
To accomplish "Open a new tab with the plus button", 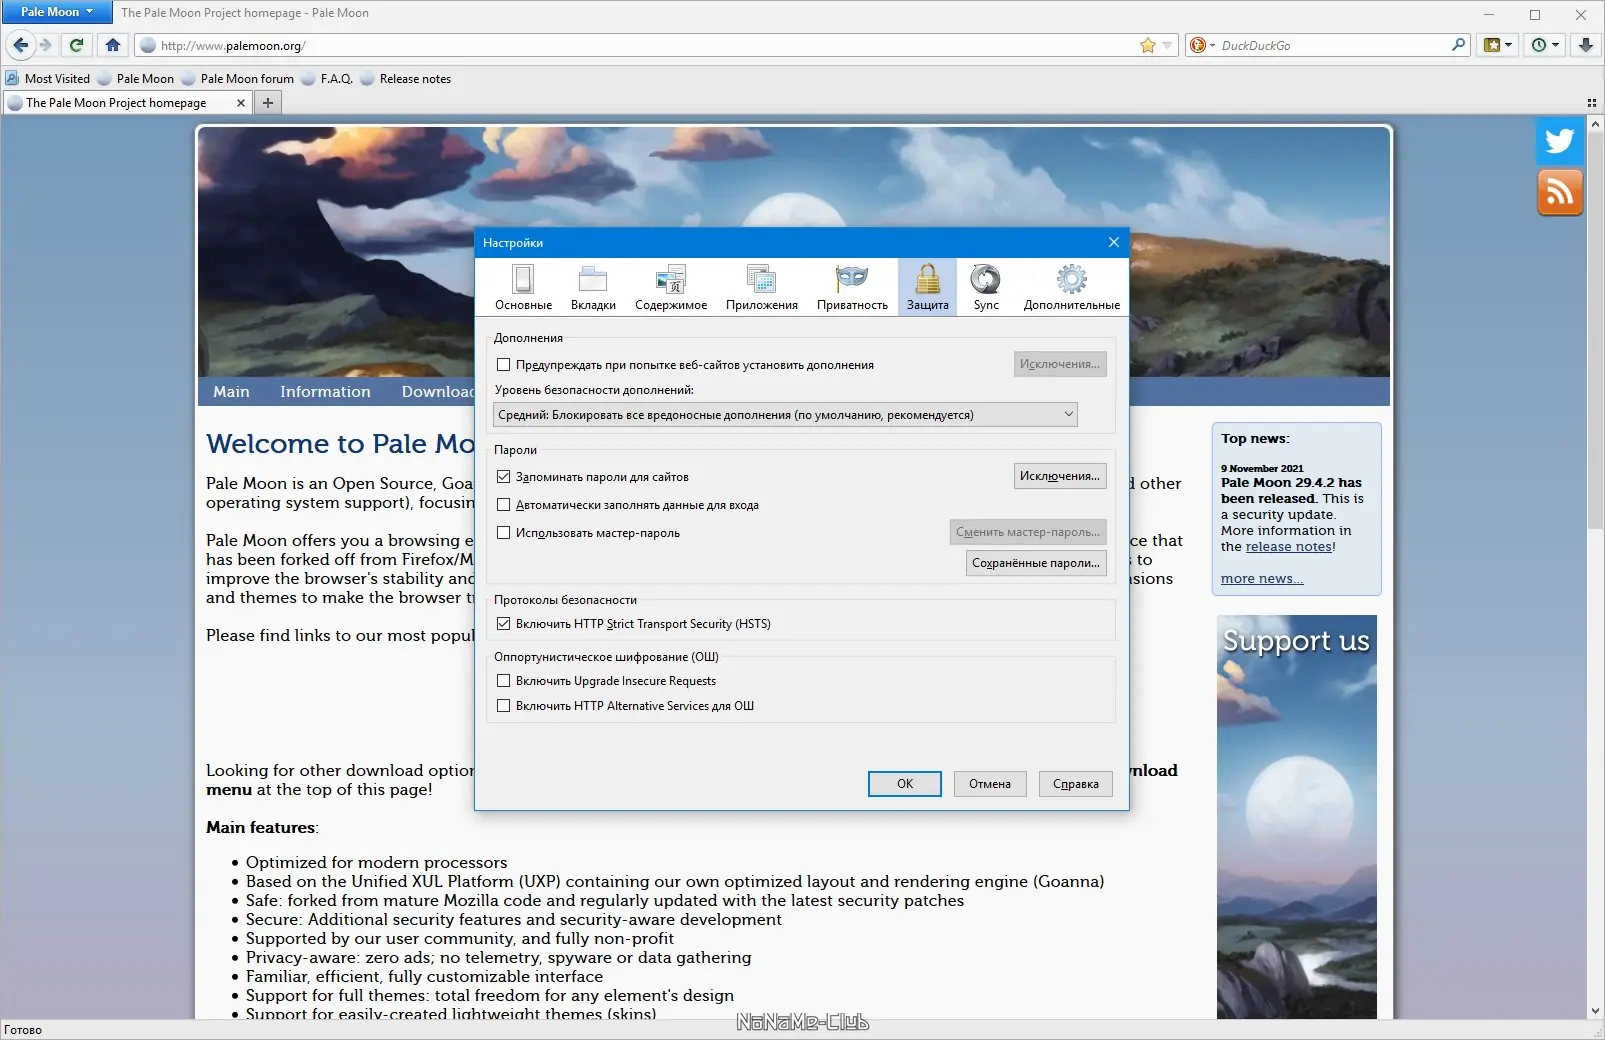I will [x=267, y=102].
